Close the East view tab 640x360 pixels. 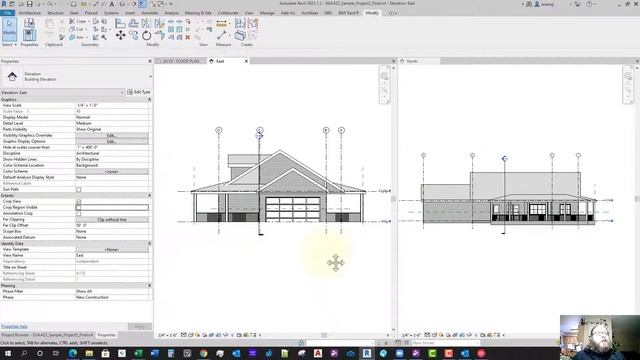pos(246,61)
